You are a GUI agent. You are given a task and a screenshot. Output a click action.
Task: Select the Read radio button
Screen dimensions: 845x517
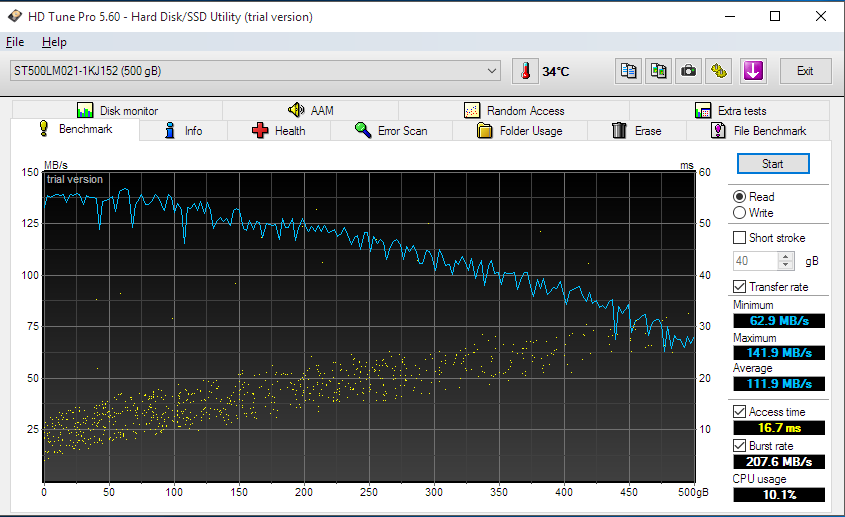click(740, 197)
